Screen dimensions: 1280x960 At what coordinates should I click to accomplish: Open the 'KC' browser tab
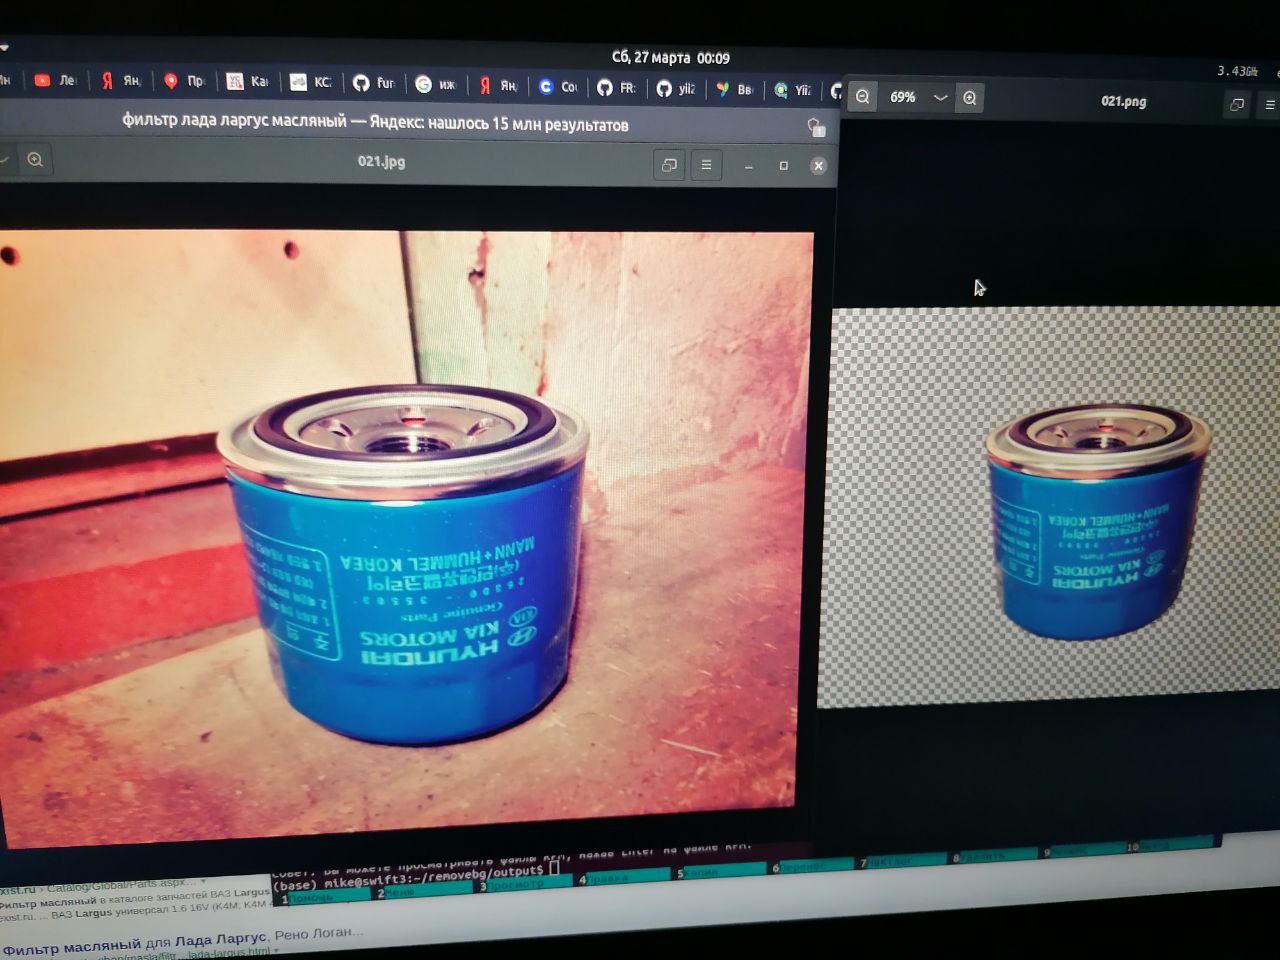pos(311,82)
